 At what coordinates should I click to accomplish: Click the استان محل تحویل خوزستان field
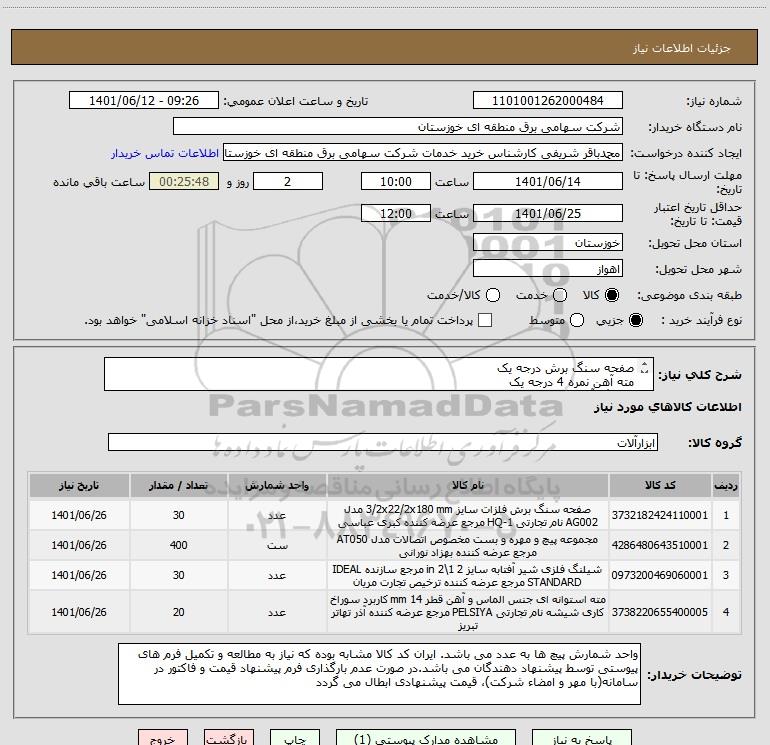548,243
